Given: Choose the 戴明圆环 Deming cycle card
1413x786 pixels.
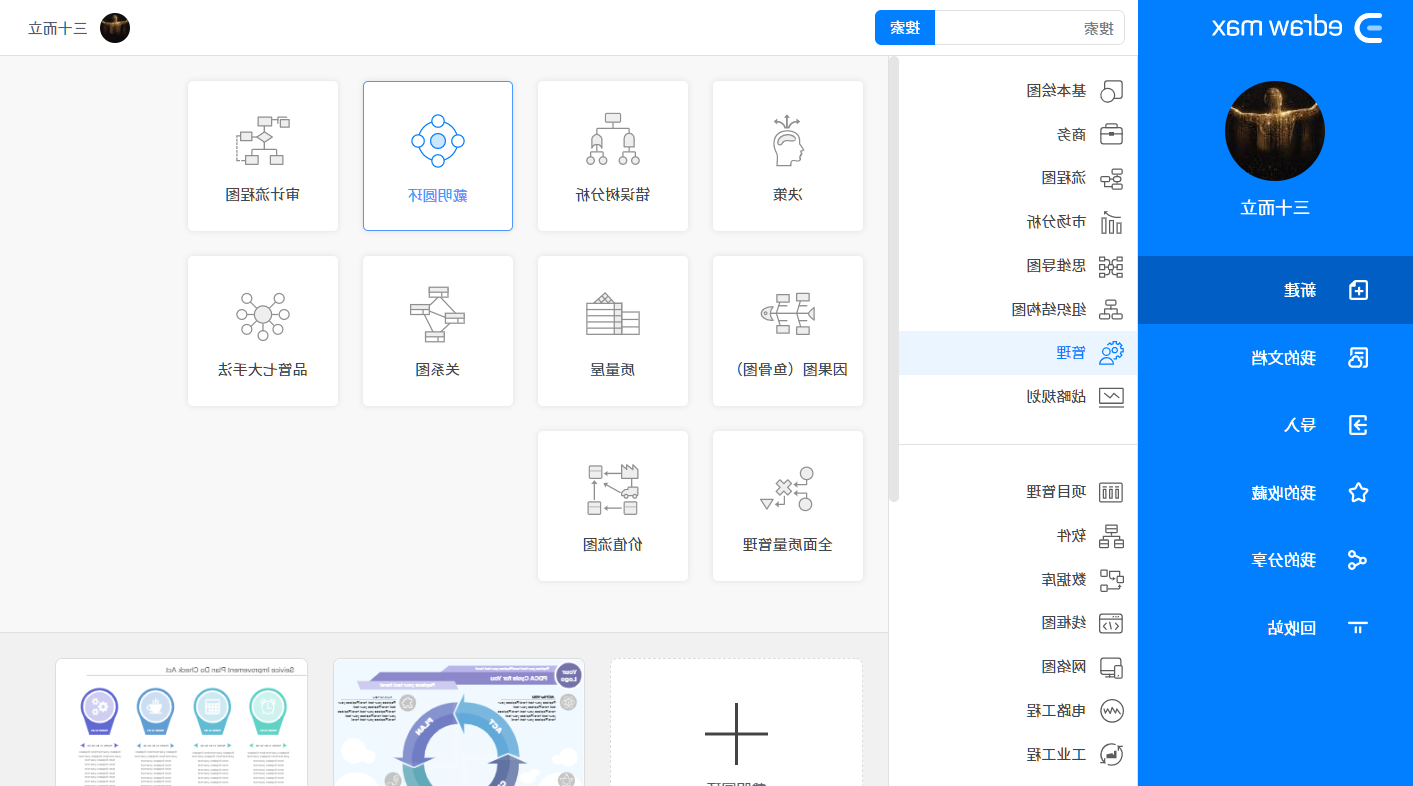Looking at the screenshot, I should 438,156.
